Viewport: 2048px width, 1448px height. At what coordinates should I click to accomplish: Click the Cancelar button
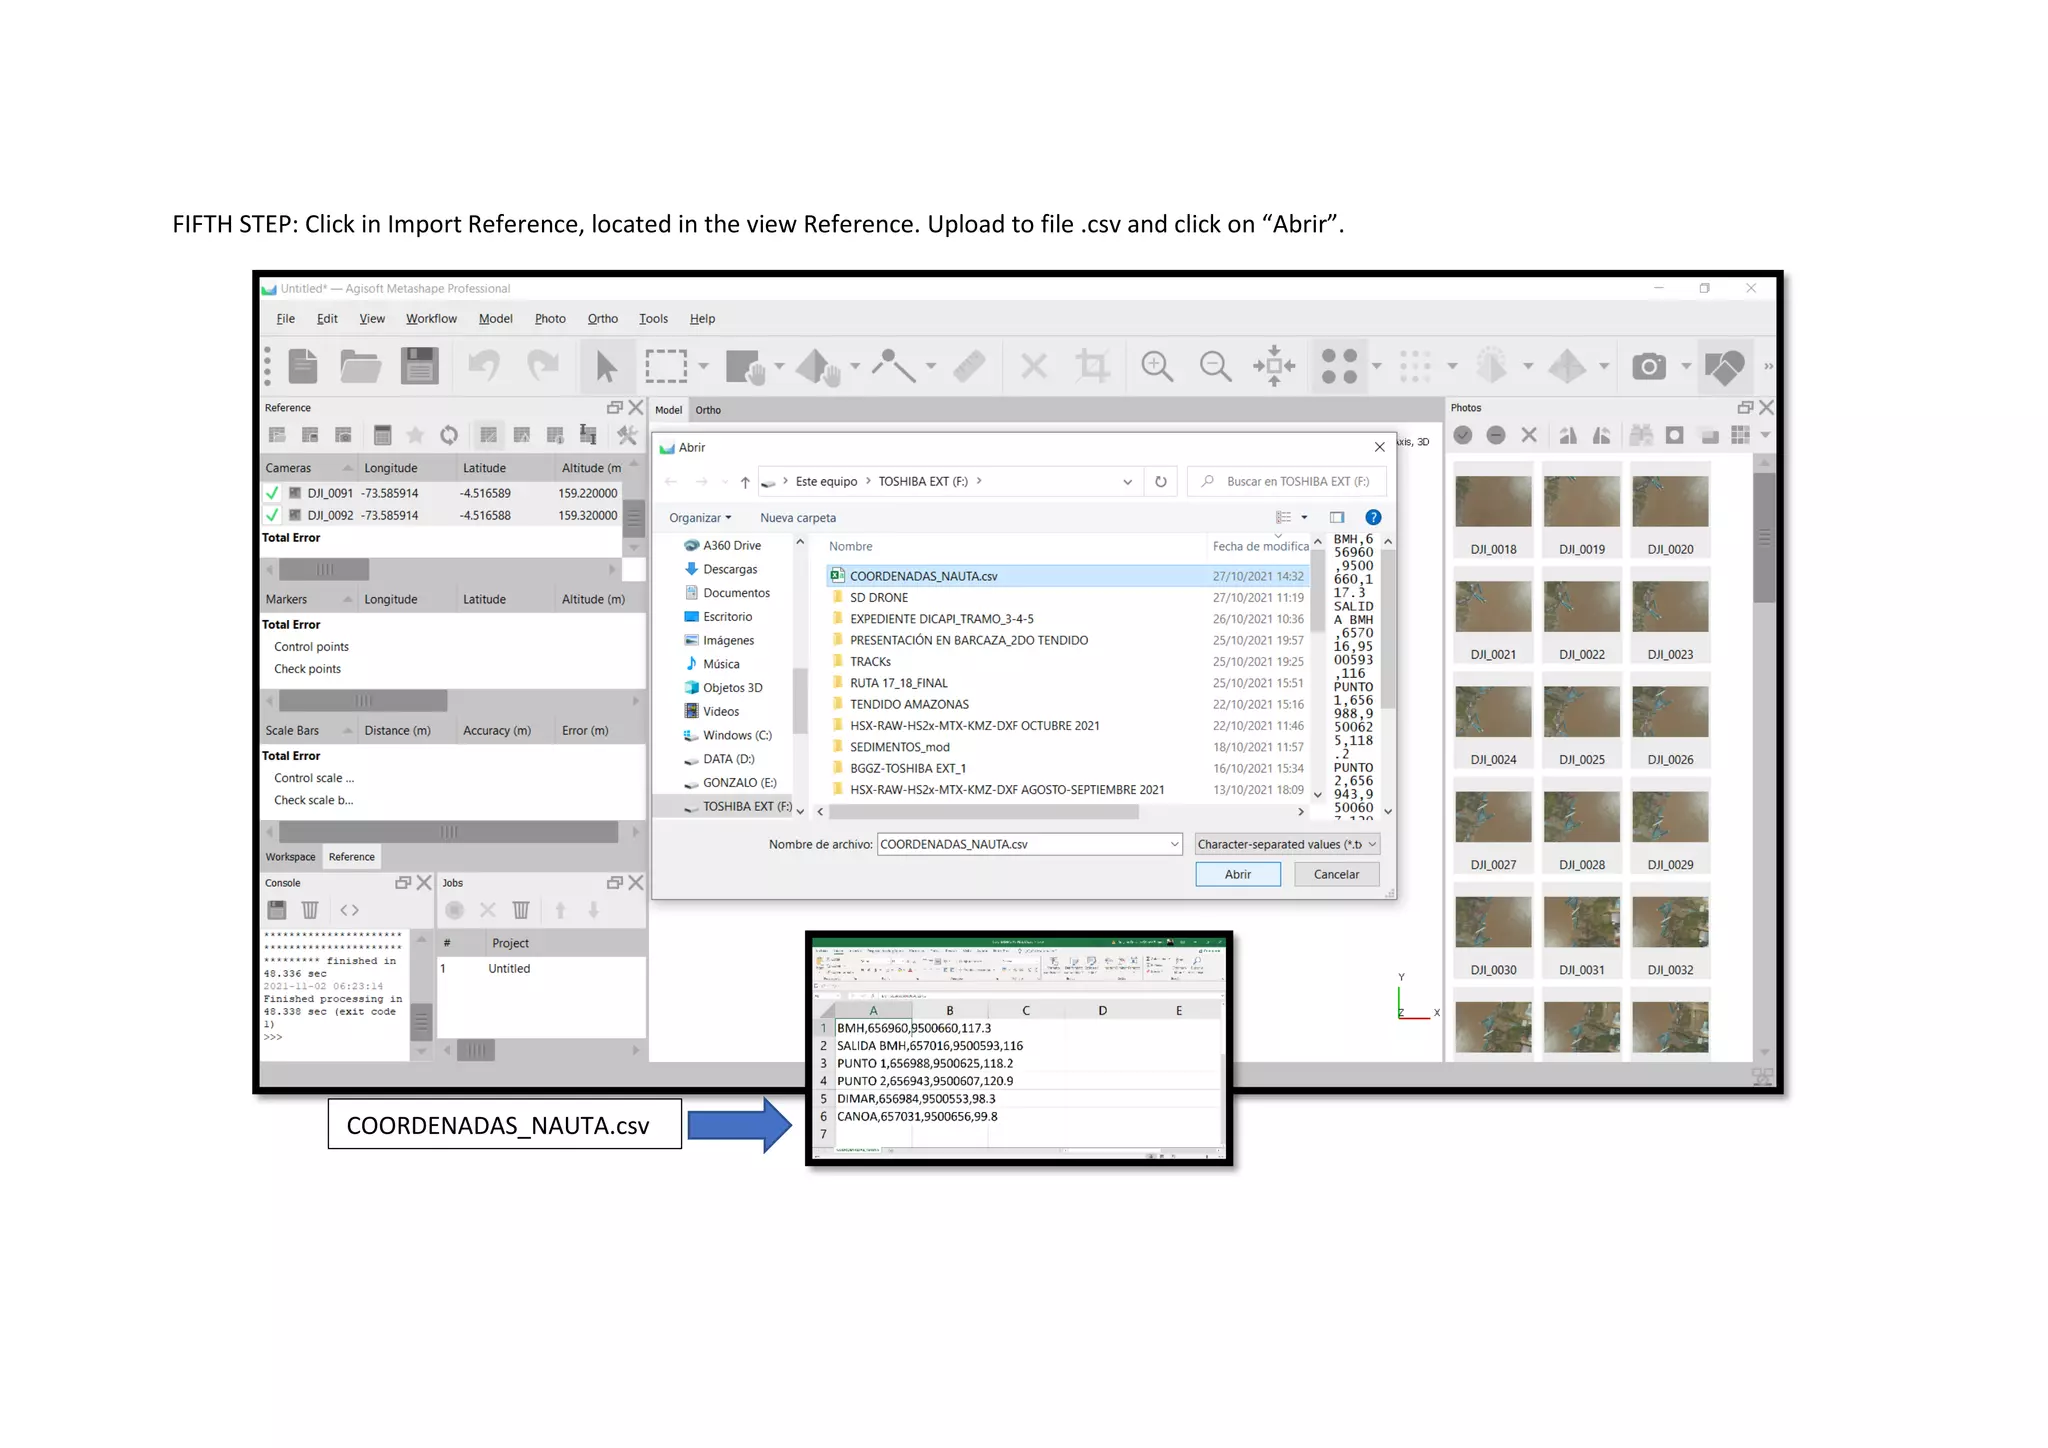(x=1336, y=874)
